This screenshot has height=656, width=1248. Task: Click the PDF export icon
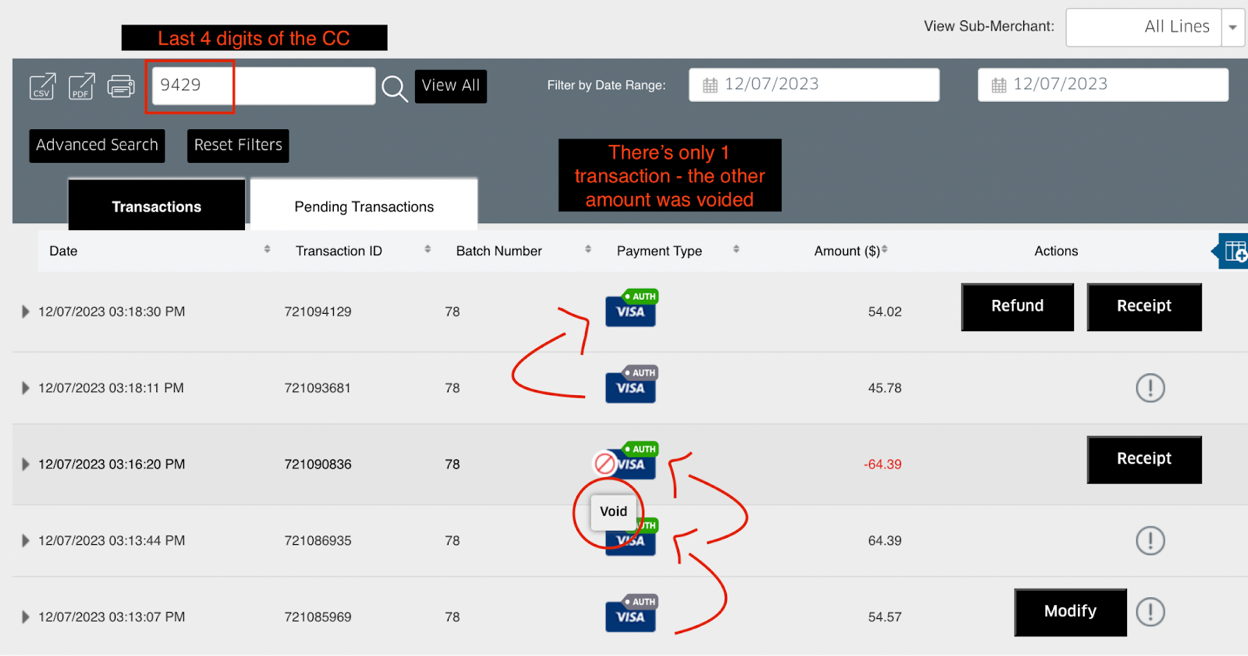click(x=81, y=86)
